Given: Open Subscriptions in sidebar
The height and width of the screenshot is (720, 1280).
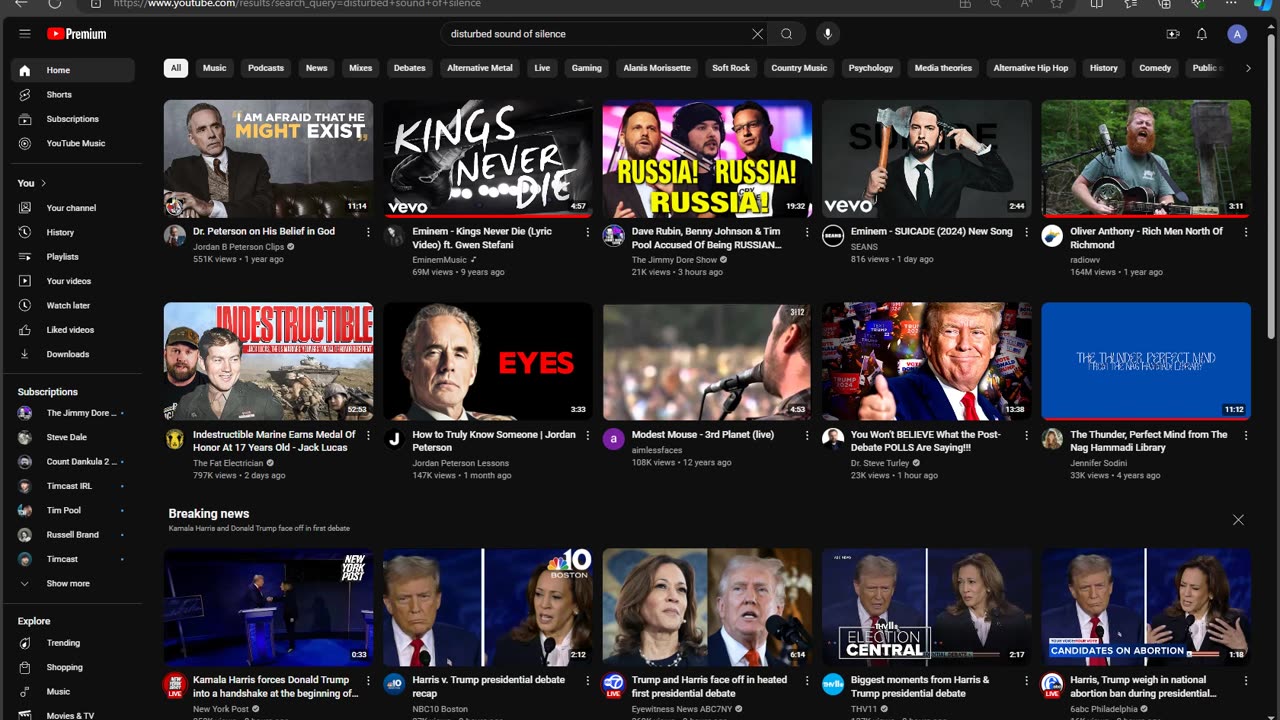Looking at the screenshot, I should pyautogui.click(x=73, y=119).
